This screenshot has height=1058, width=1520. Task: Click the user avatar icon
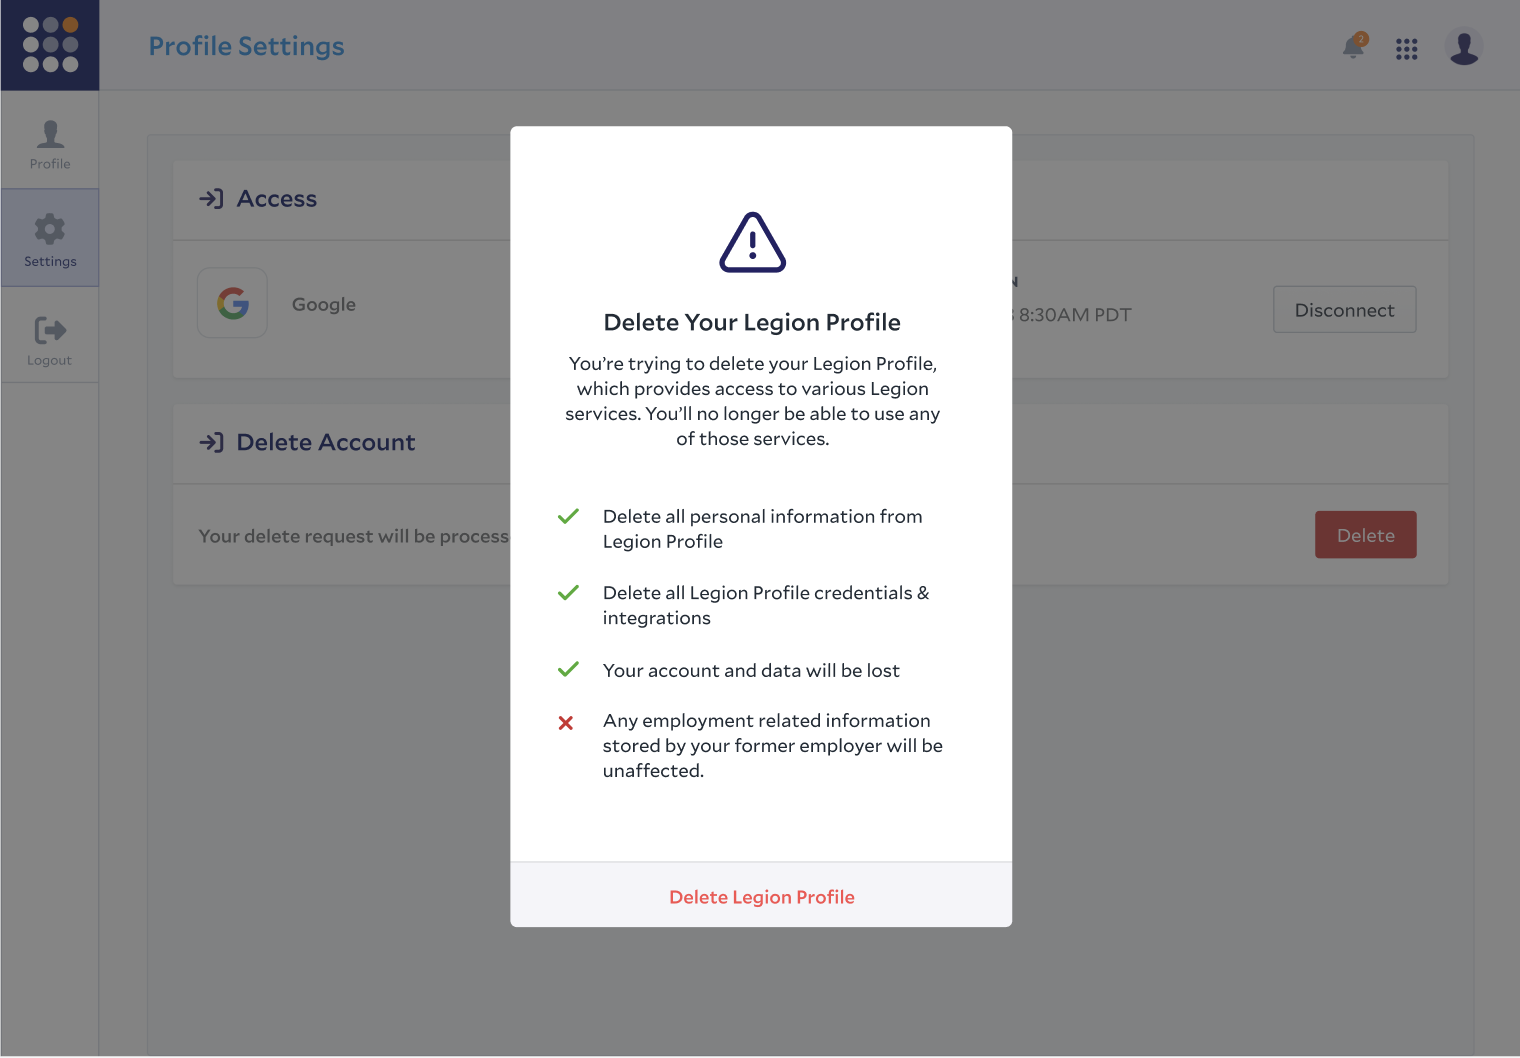pos(1464,47)
